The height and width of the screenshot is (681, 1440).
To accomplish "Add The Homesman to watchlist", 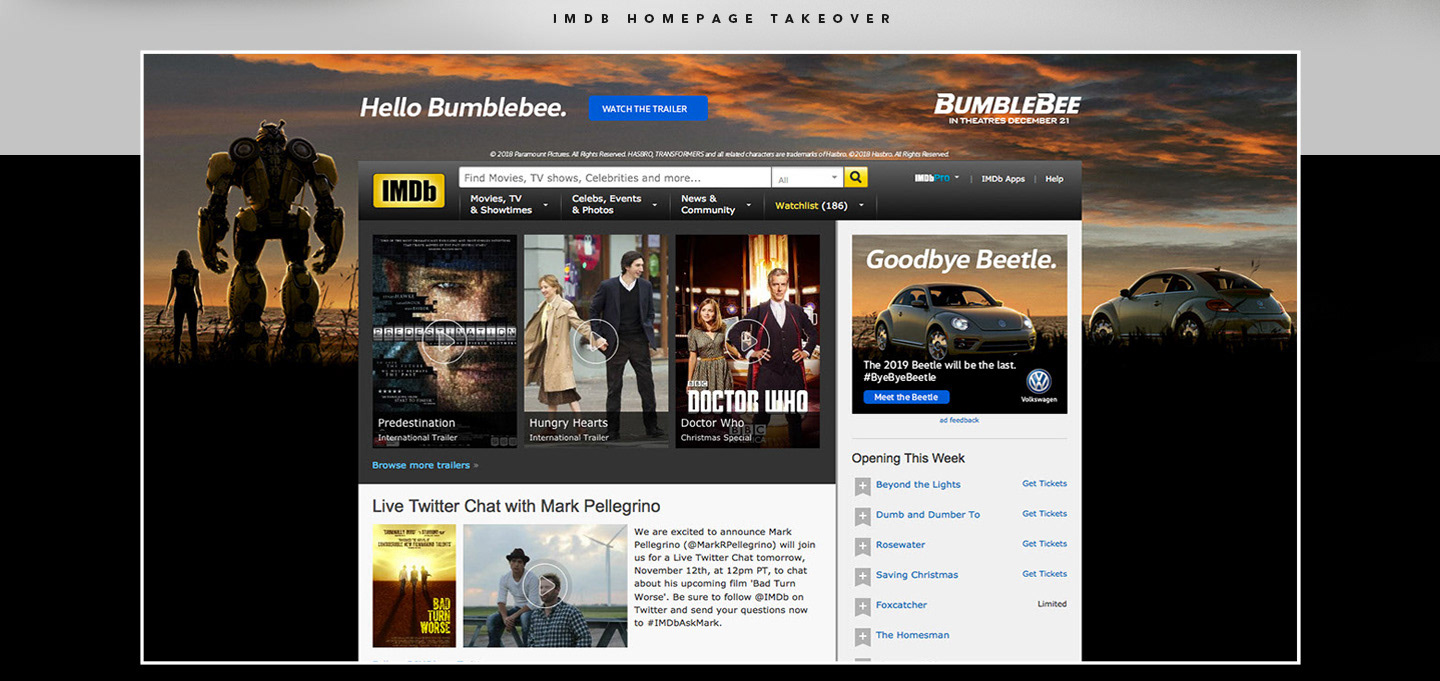I will 862,636.
